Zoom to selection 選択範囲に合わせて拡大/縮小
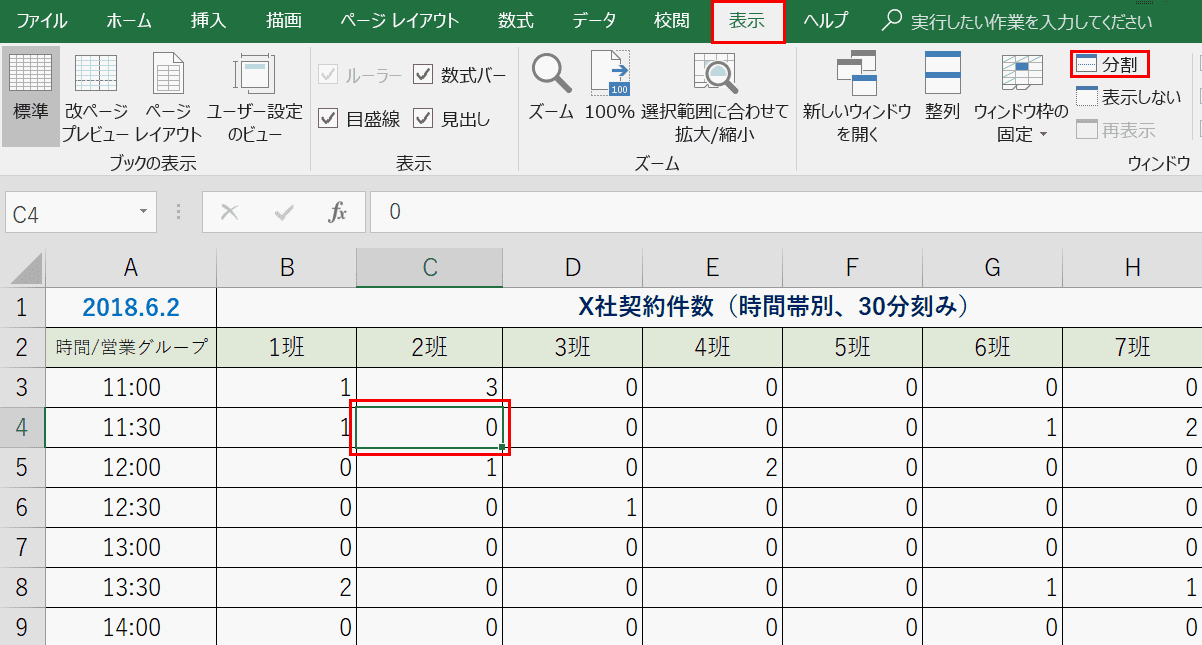The width and height of the screenshot is (1202, 645). coord(714,96)
